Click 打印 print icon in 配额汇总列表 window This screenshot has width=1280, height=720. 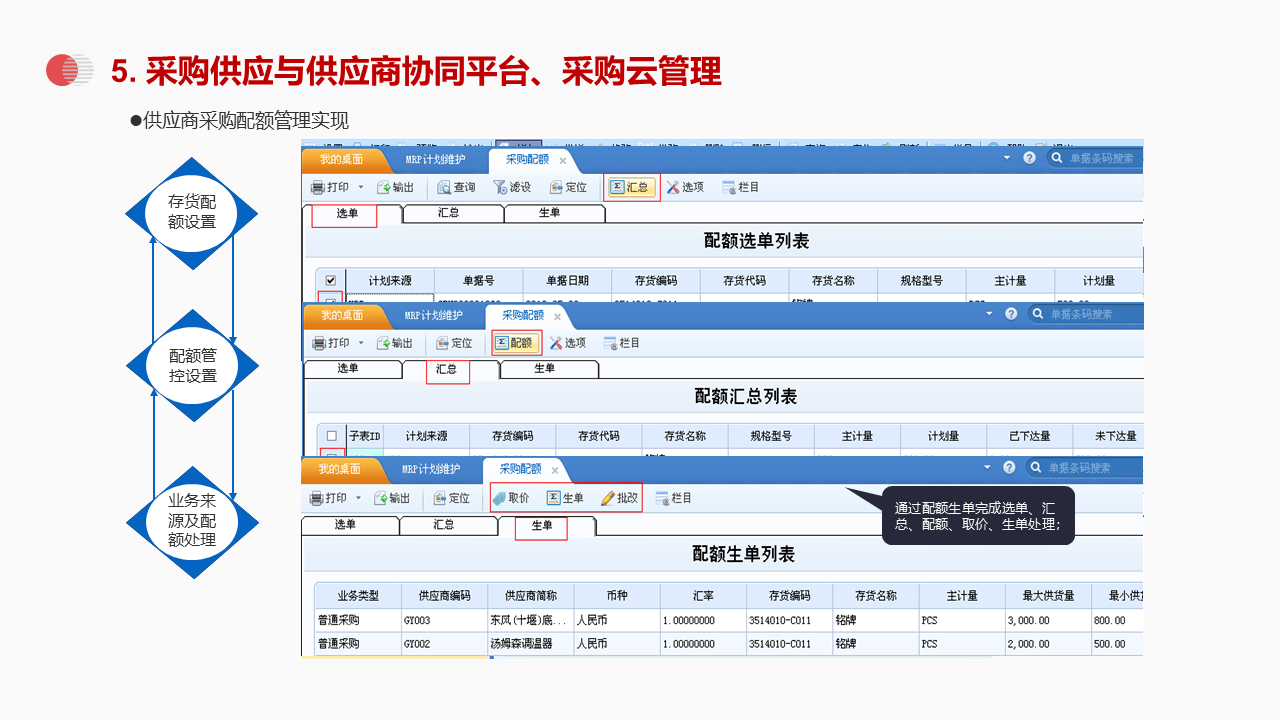pyautogui.click(x=329, y=343)
